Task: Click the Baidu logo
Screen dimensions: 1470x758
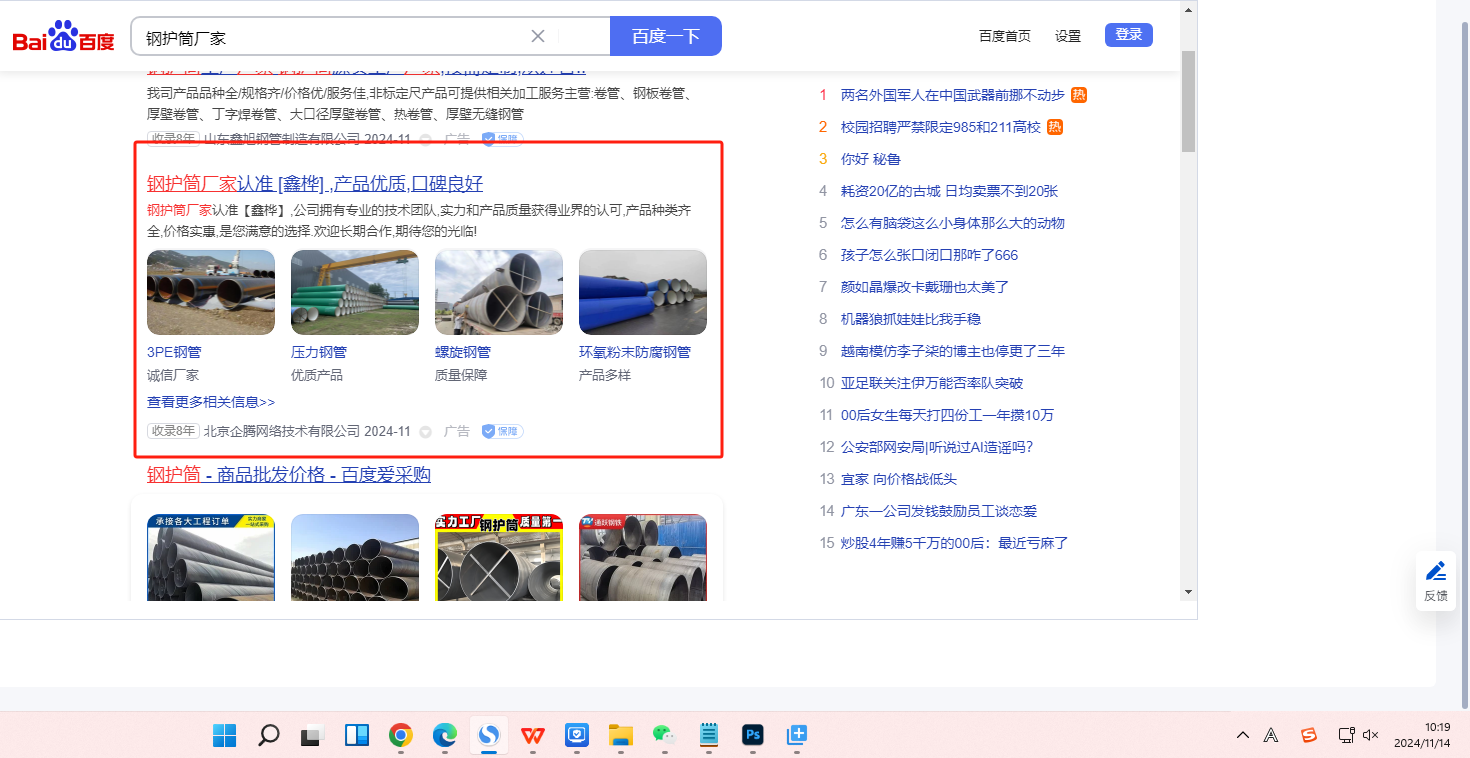Action: 63,37
